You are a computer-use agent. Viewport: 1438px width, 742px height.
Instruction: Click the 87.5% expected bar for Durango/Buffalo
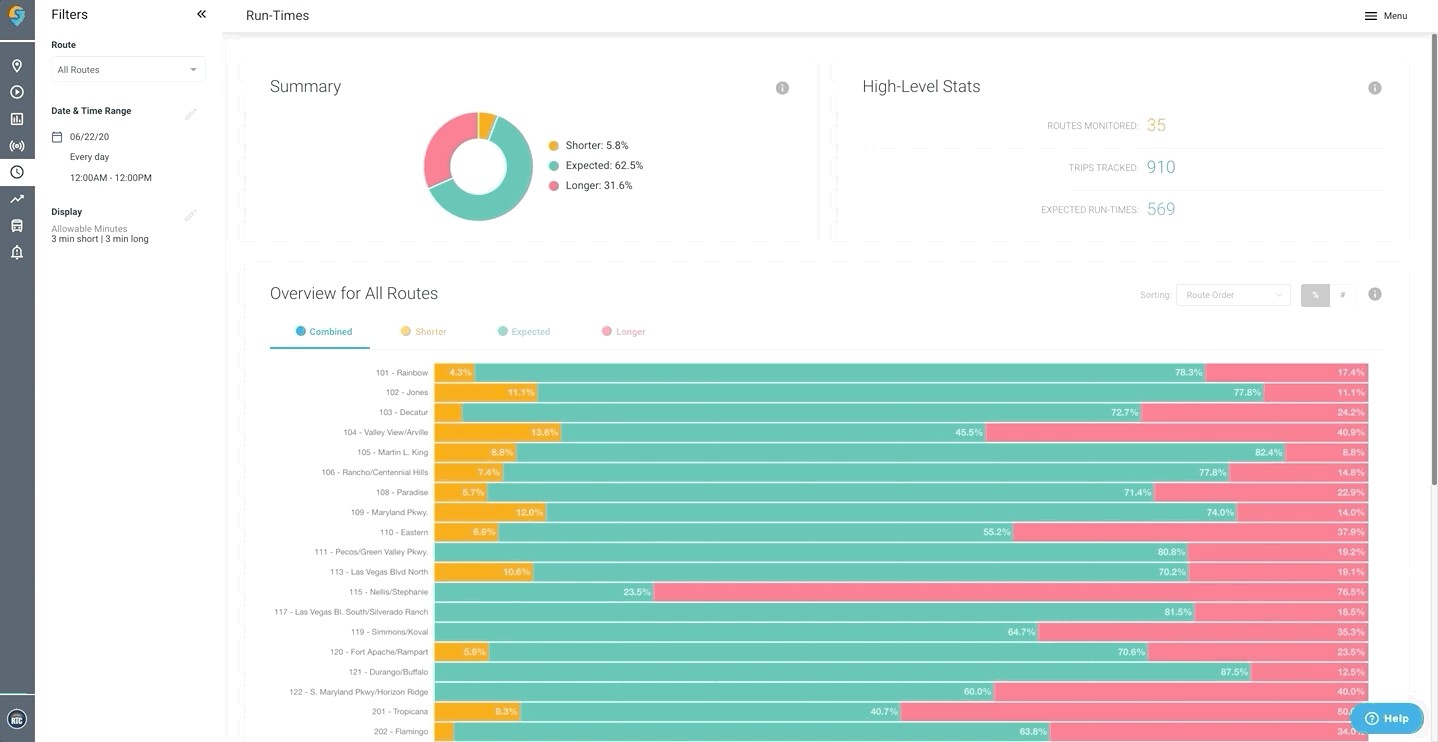tap(843, 672)
